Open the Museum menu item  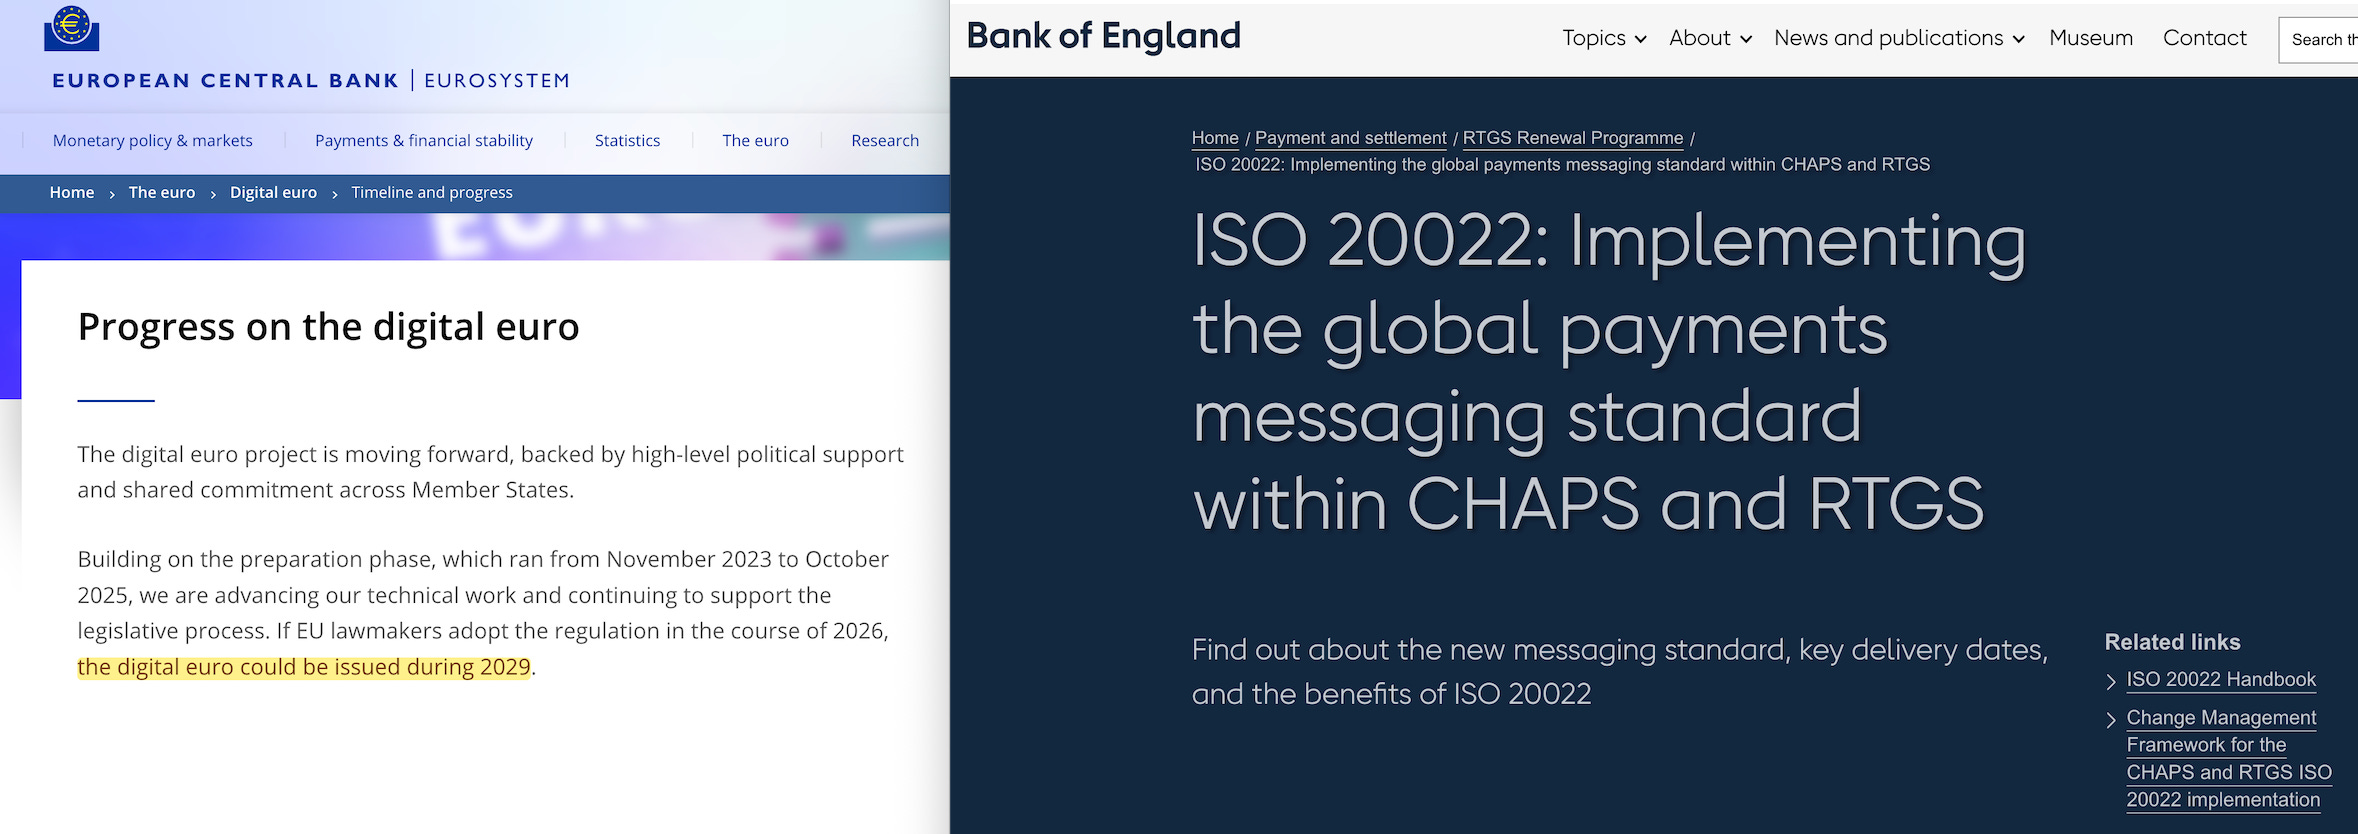pyautogui.click(x=2091, y=38)
